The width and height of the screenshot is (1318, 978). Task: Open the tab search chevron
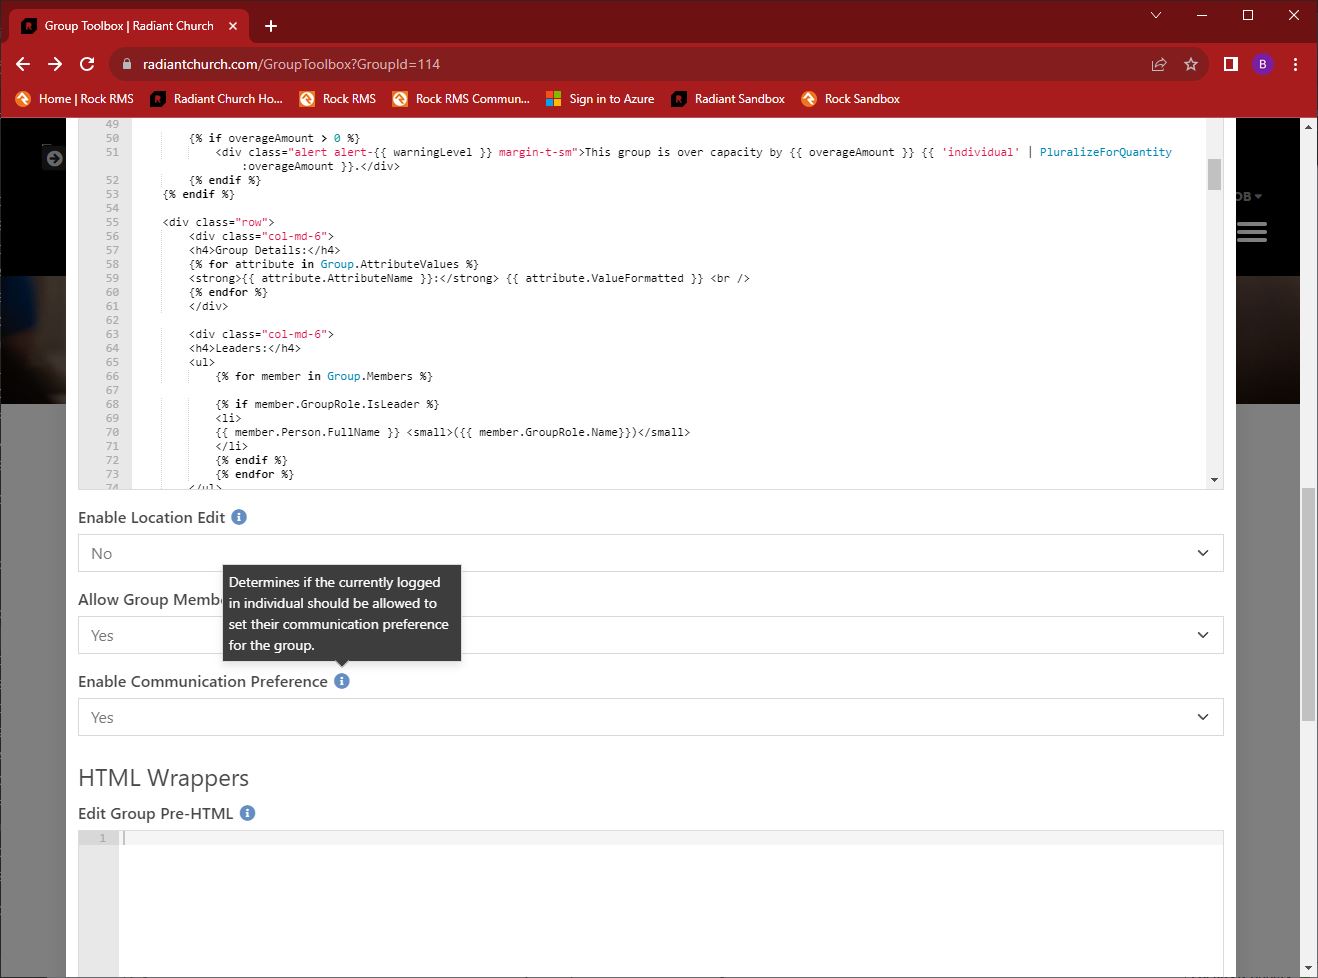(x=1156, y=15)
